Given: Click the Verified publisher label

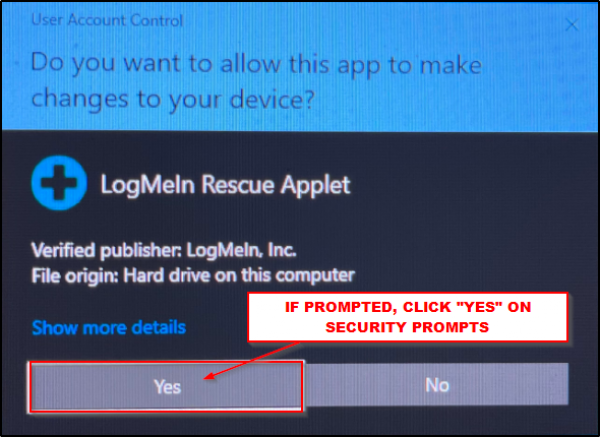Looking at the screenshot, I should pyautogui.click(x=107, y=251).
